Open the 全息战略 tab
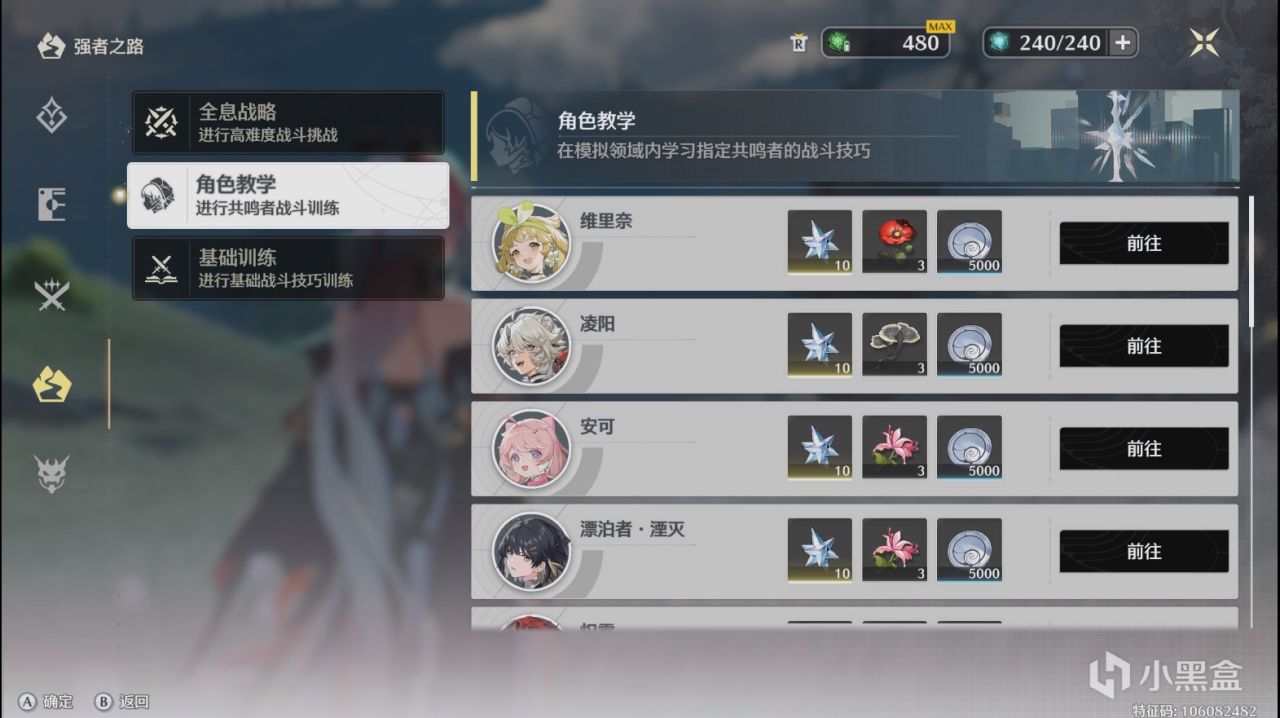 pyautogui.click(x=288, y=122)
